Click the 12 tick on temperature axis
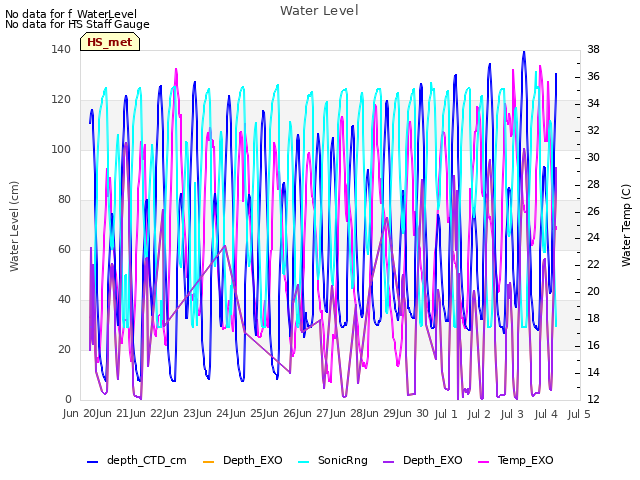The height and width of the screenshot is (480, 640). click(593, 399)
